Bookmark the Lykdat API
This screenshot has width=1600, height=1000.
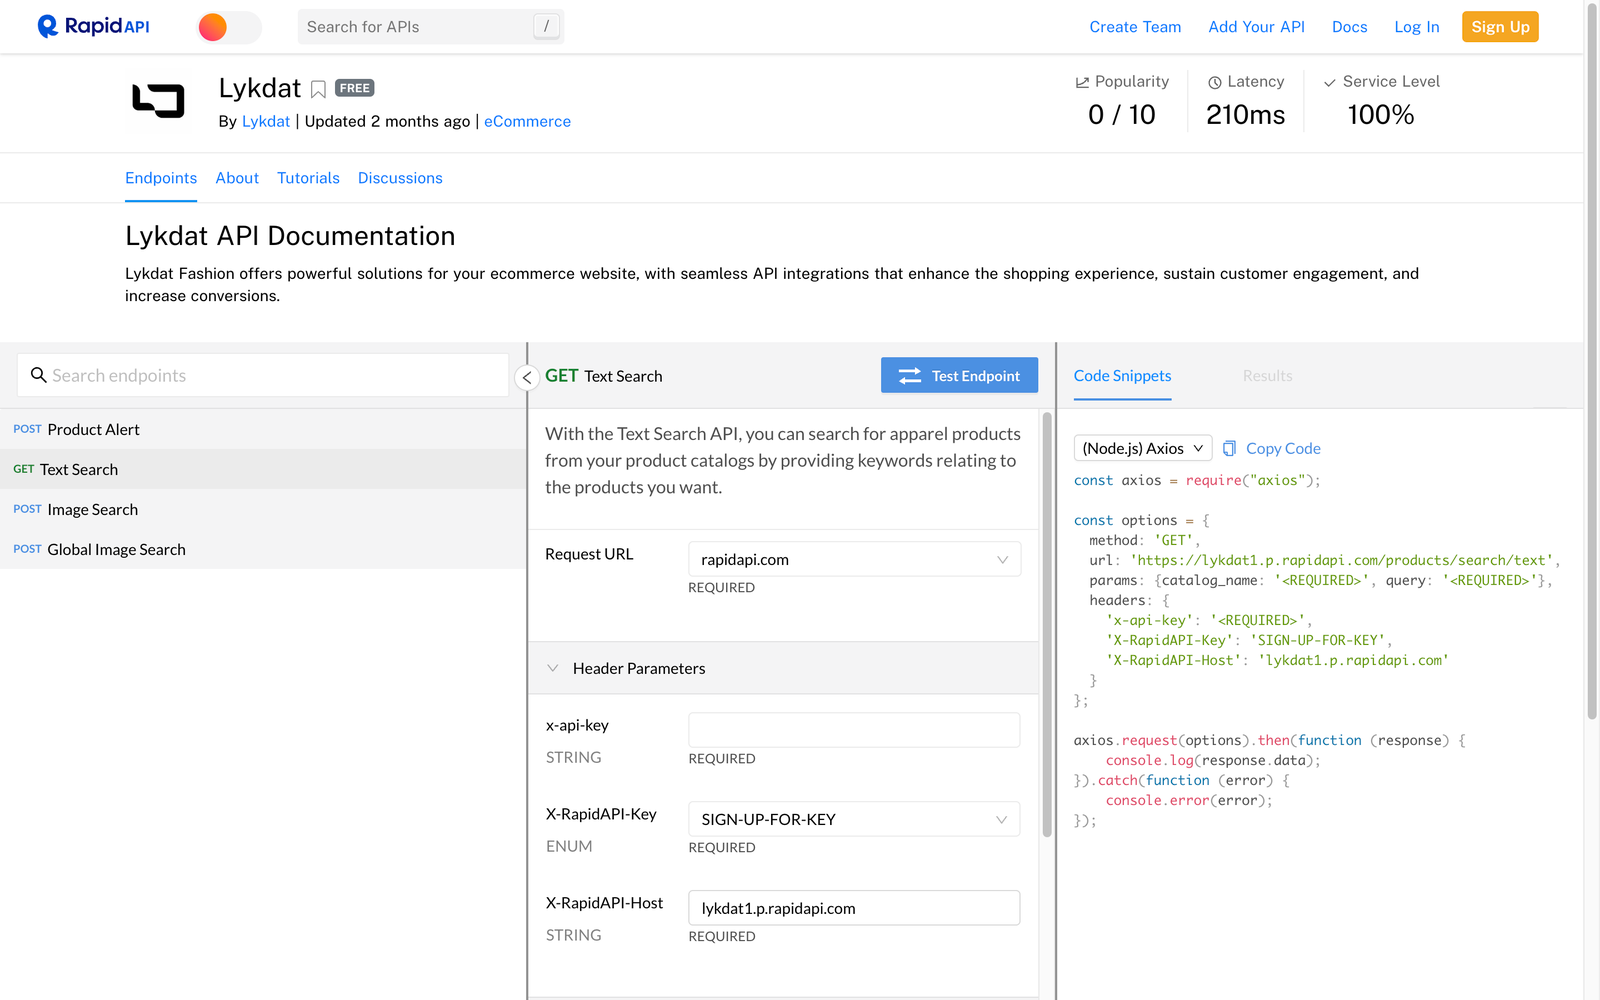(x=318, y=89)
